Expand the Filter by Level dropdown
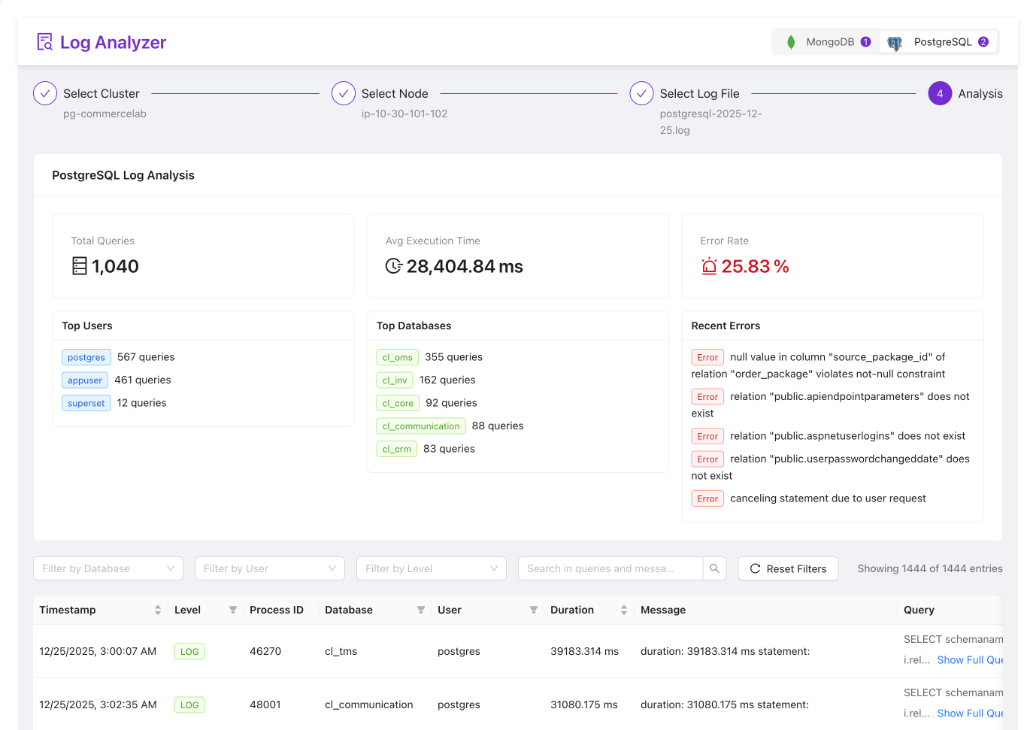Viewport: 1024px width, 730px height. coord(431,568)
